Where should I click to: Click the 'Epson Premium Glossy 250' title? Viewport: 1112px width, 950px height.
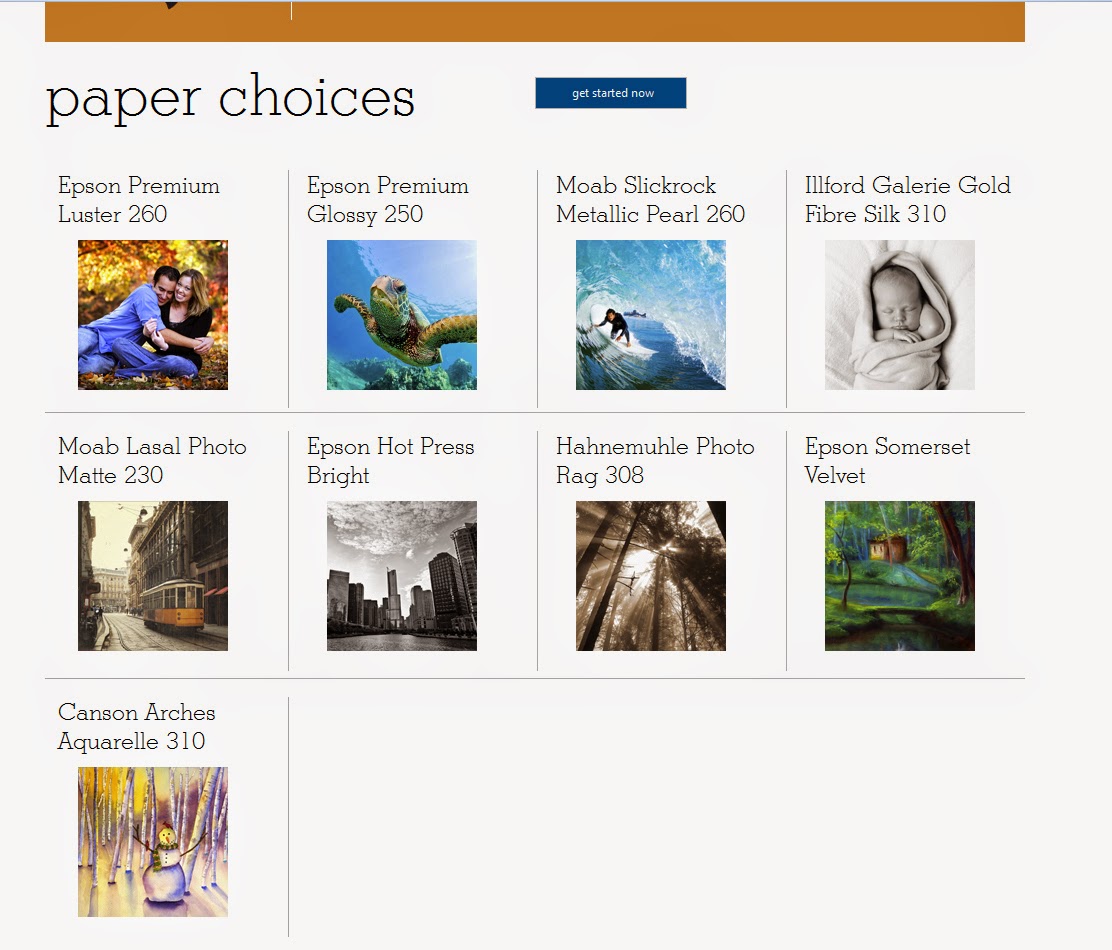coord(388,200)
